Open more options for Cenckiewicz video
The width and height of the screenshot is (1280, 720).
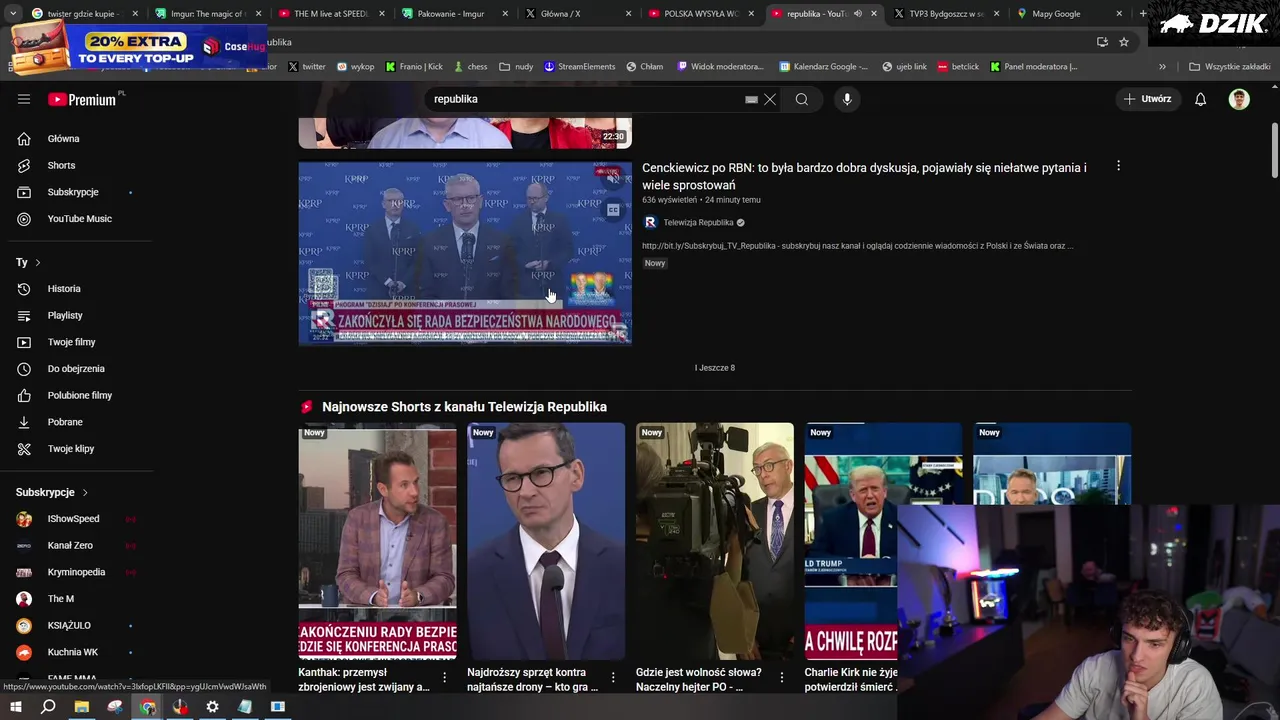[x=1118, y=166]
